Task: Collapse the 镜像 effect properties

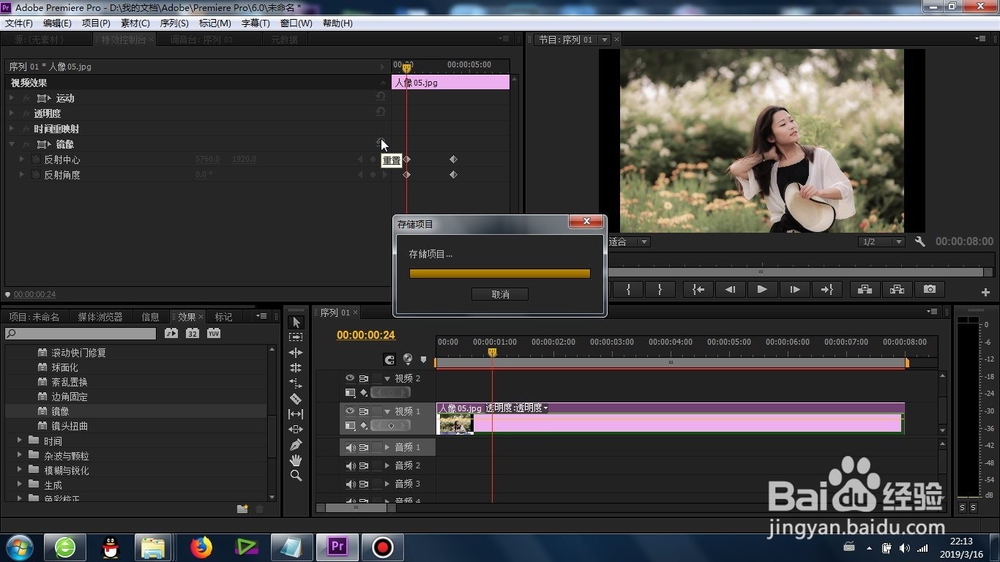Action: point(11,144)
